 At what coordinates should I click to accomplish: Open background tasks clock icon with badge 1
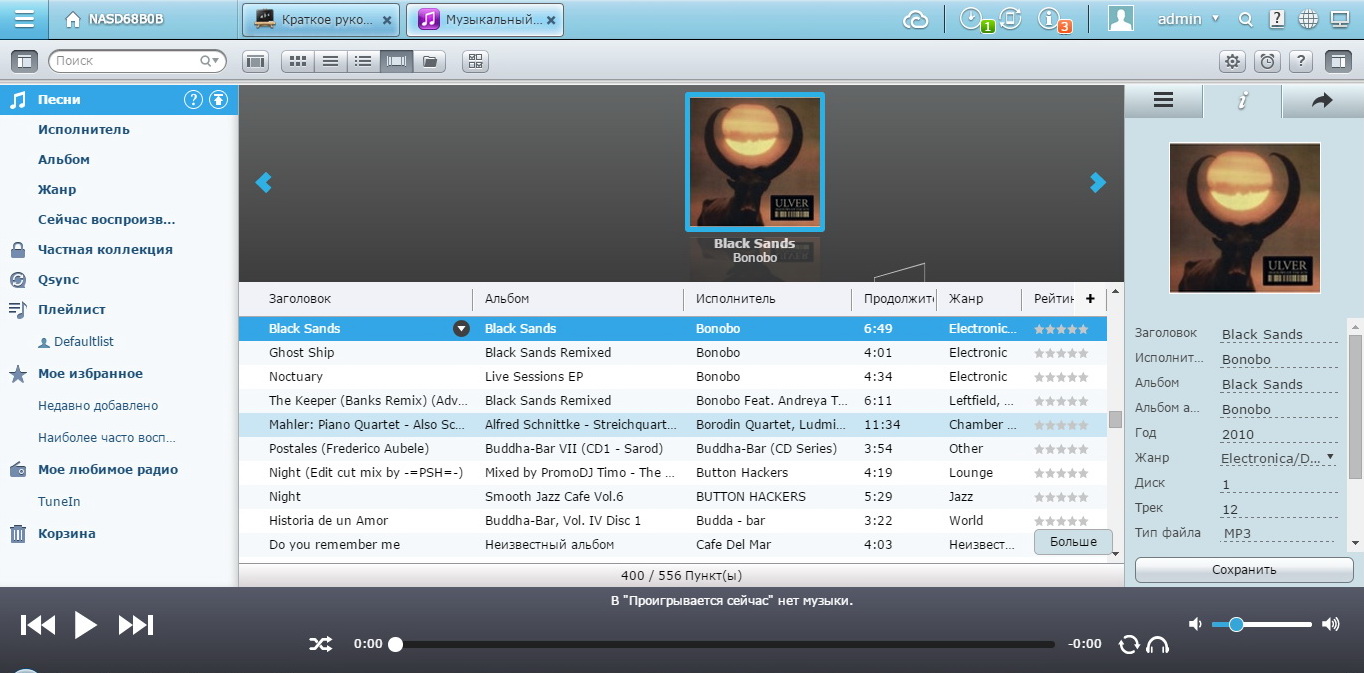pyautogui.click(x=972, y=19)
